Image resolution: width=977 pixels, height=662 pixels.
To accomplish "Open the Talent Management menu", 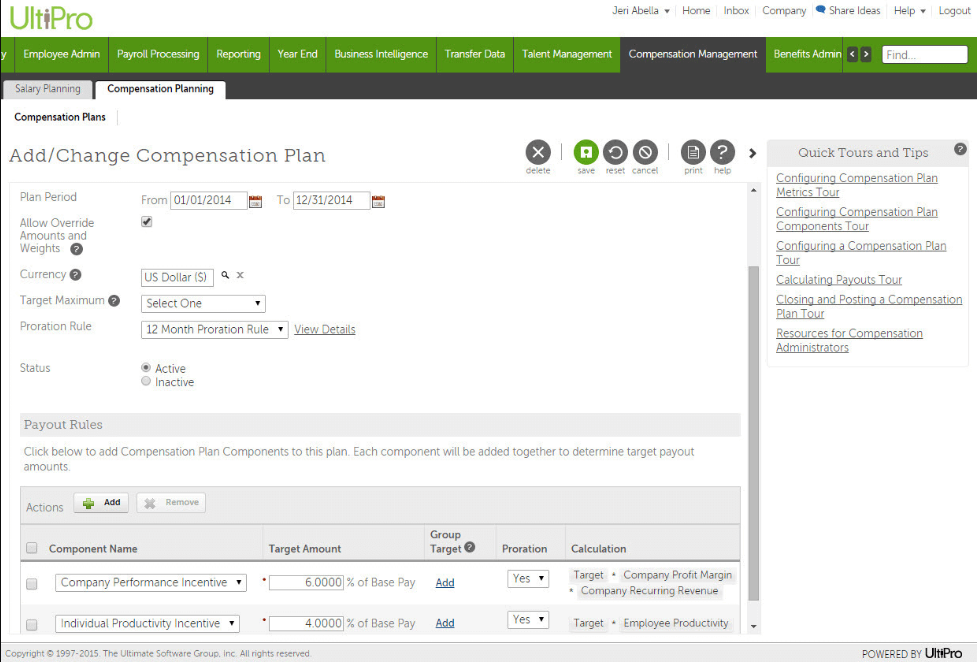I will click(x=567, y=54).
